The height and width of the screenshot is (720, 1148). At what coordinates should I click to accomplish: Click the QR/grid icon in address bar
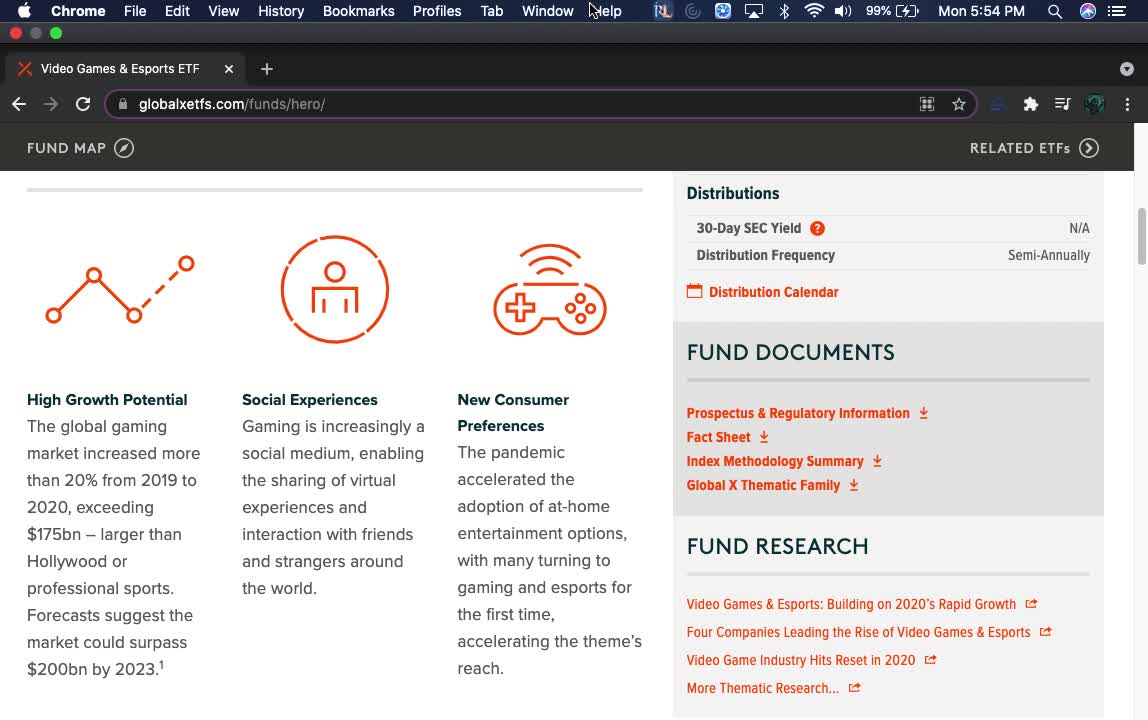click(927, 104)
